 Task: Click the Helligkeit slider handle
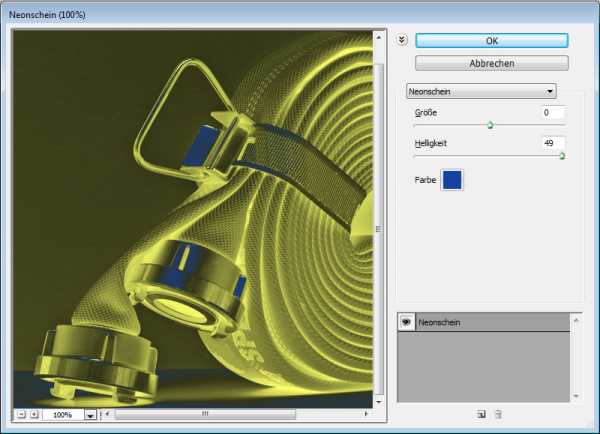562,156
